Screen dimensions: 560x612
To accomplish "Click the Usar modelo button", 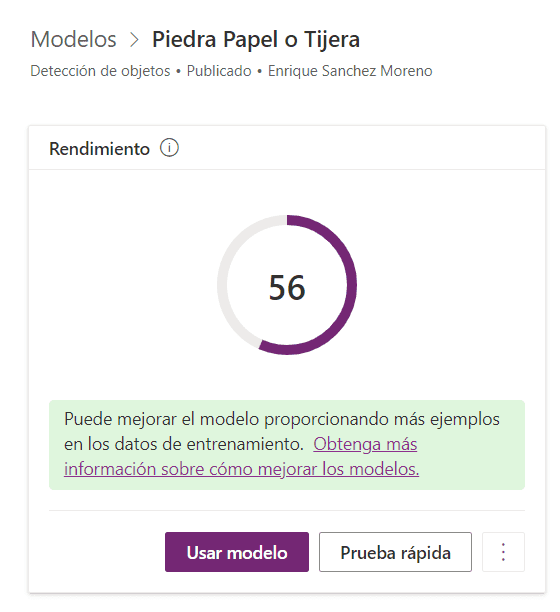I will [237, 552].
